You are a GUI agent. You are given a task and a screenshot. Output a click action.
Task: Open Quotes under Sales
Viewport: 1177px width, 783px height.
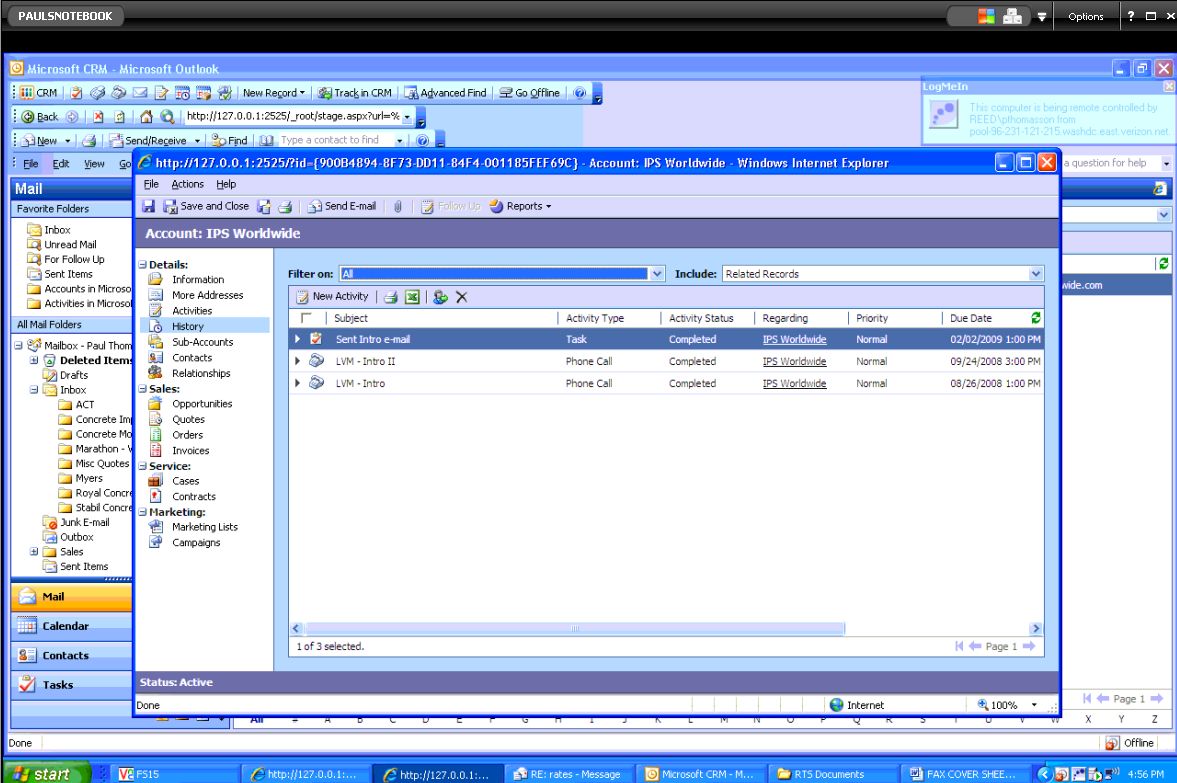coord(188,420)
